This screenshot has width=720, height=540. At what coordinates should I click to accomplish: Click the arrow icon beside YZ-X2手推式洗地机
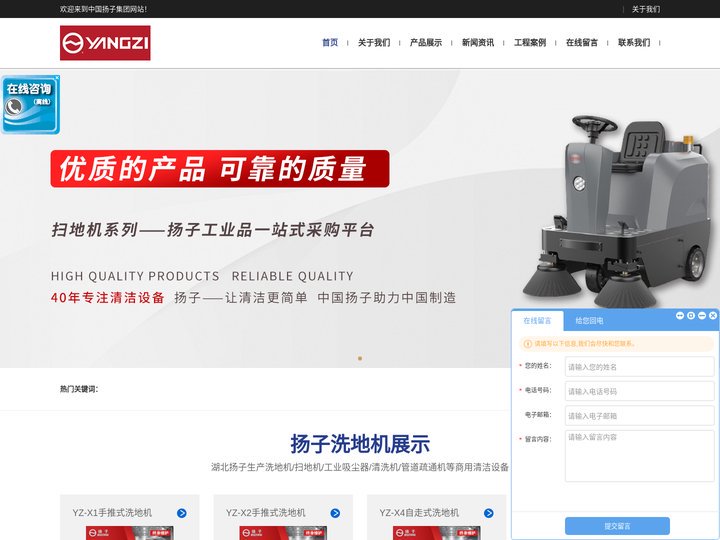[x=335, y=513]
